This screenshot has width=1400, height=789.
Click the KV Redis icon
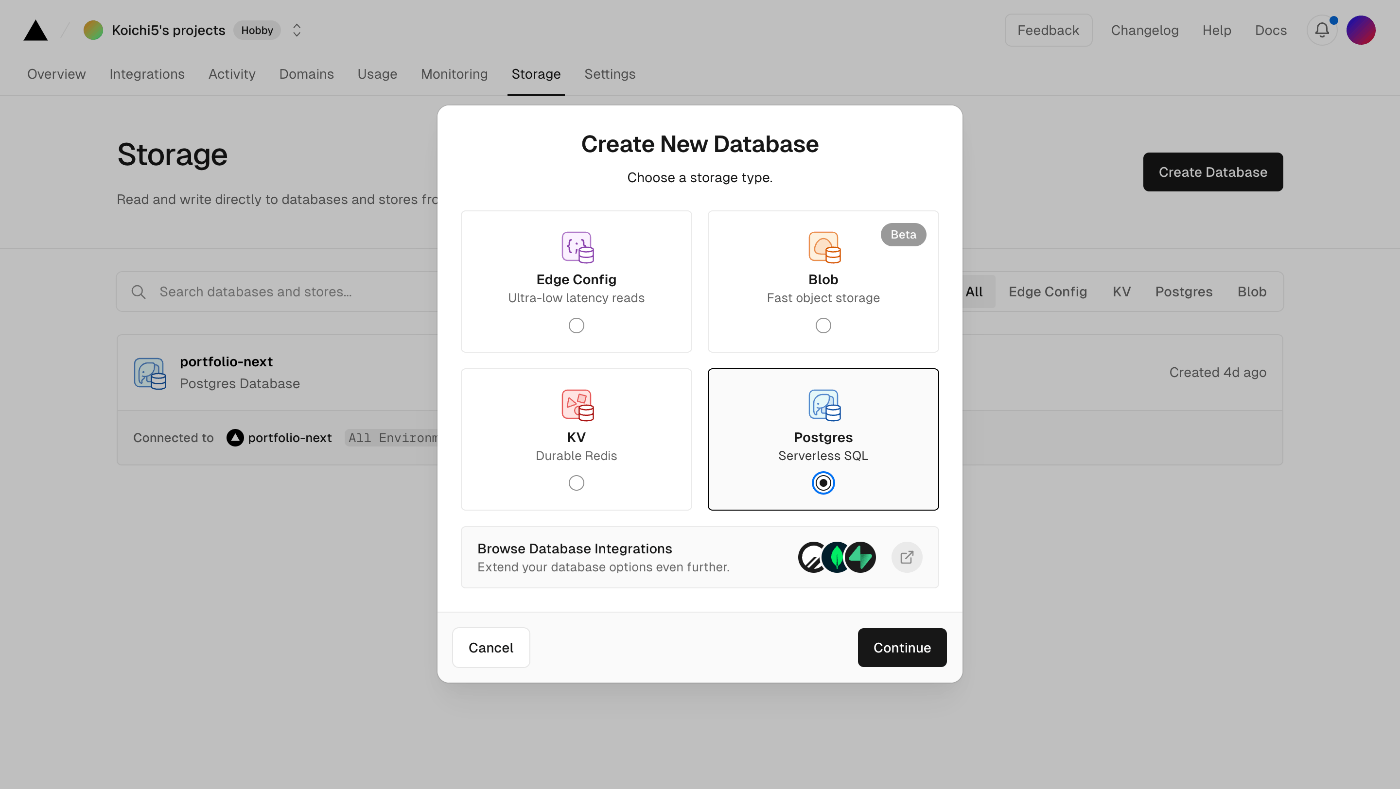tap(577, 405)
